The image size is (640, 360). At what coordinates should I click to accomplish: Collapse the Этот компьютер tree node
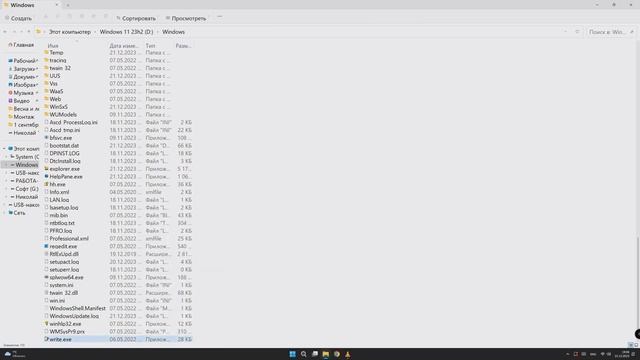(4, 149)
